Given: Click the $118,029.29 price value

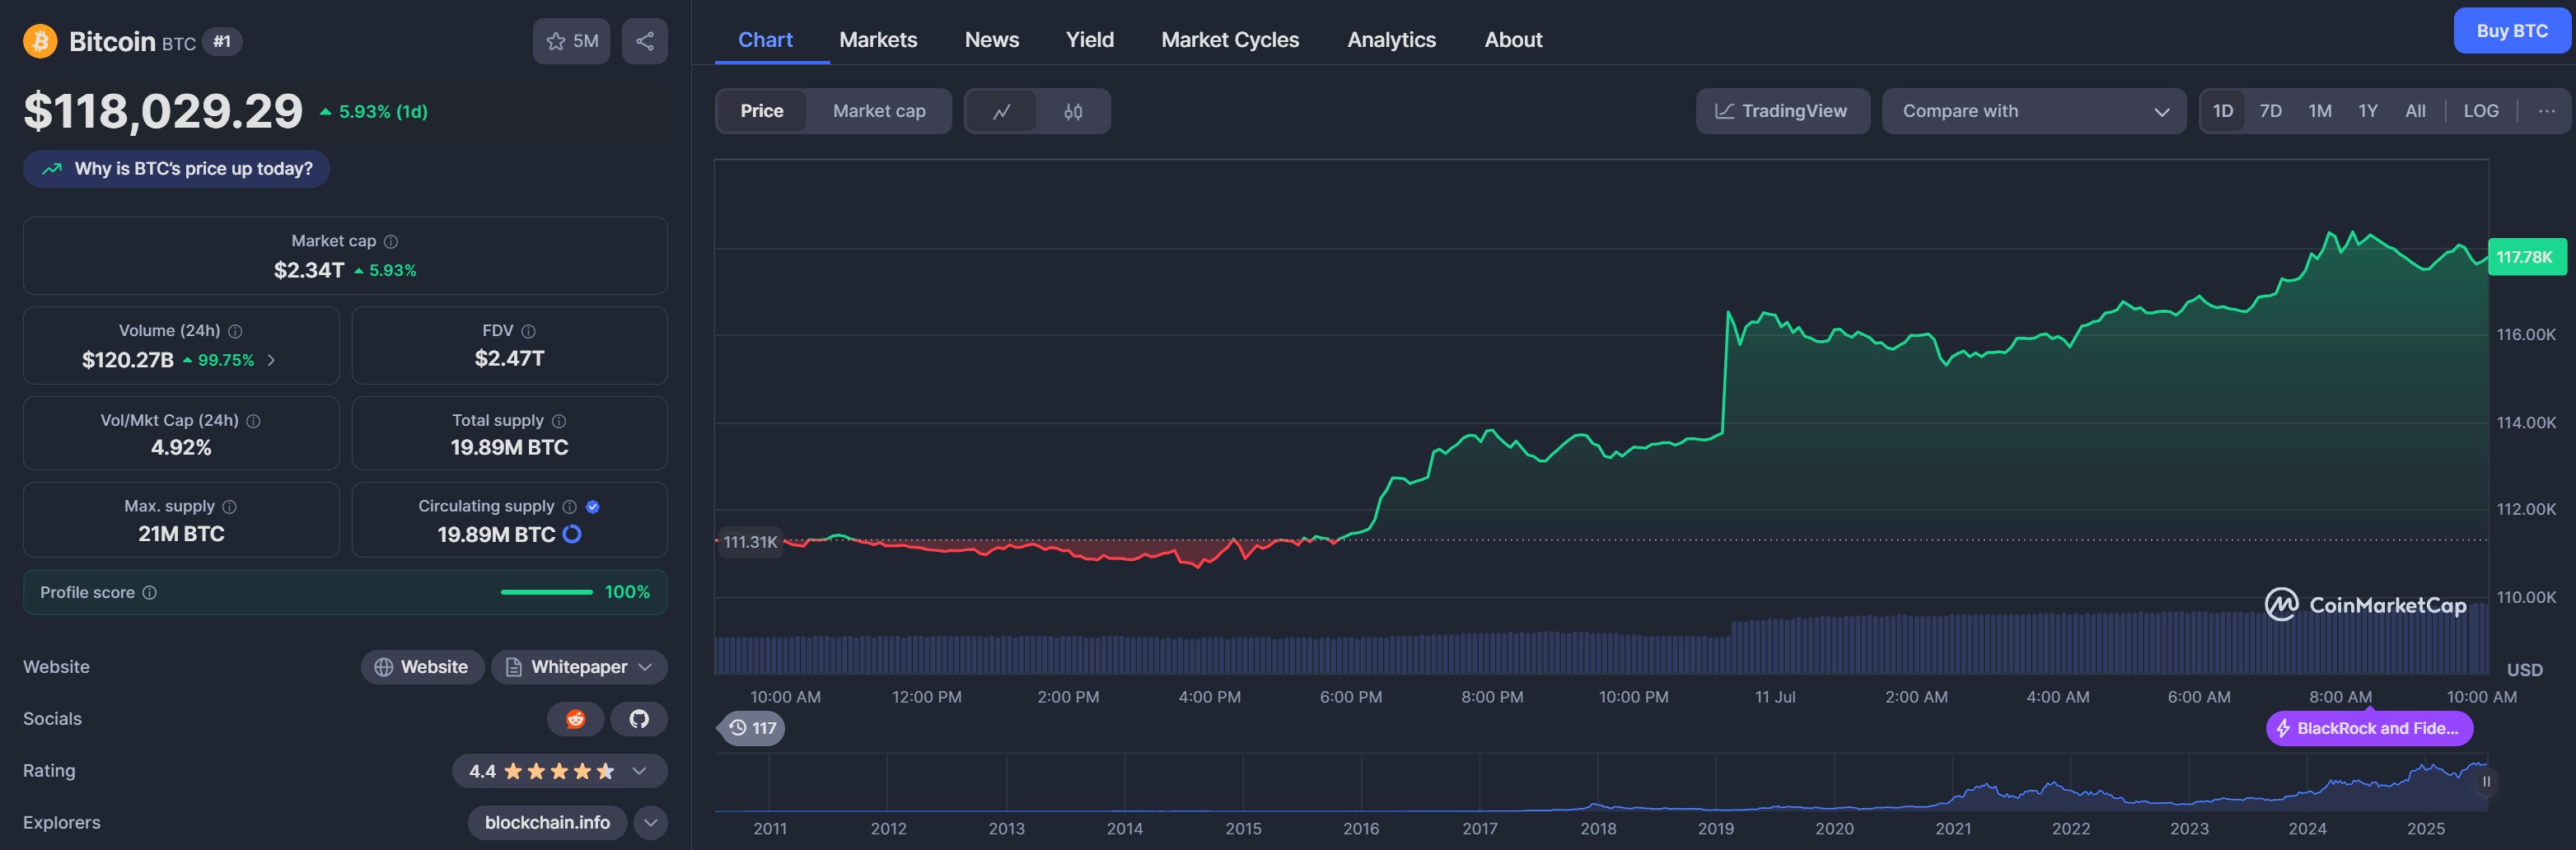Looking at the screenshot, I should click(x=163, y=111).
